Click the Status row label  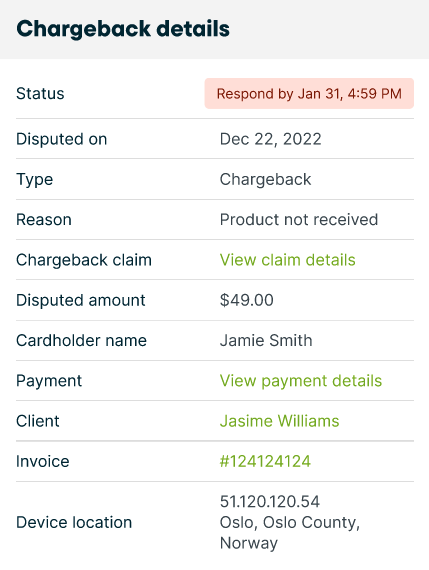pyautogui.click(x=40, y=93)
